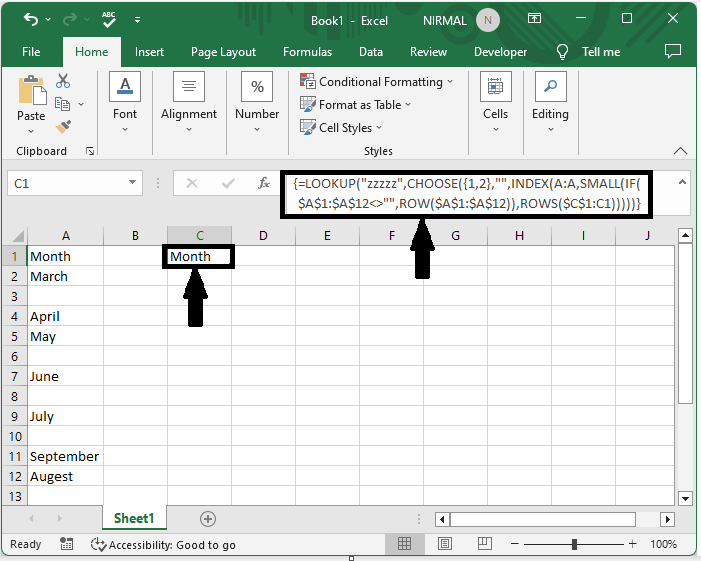Open the Formulas tab
The image size is (701, 561).
click(307, 52)
